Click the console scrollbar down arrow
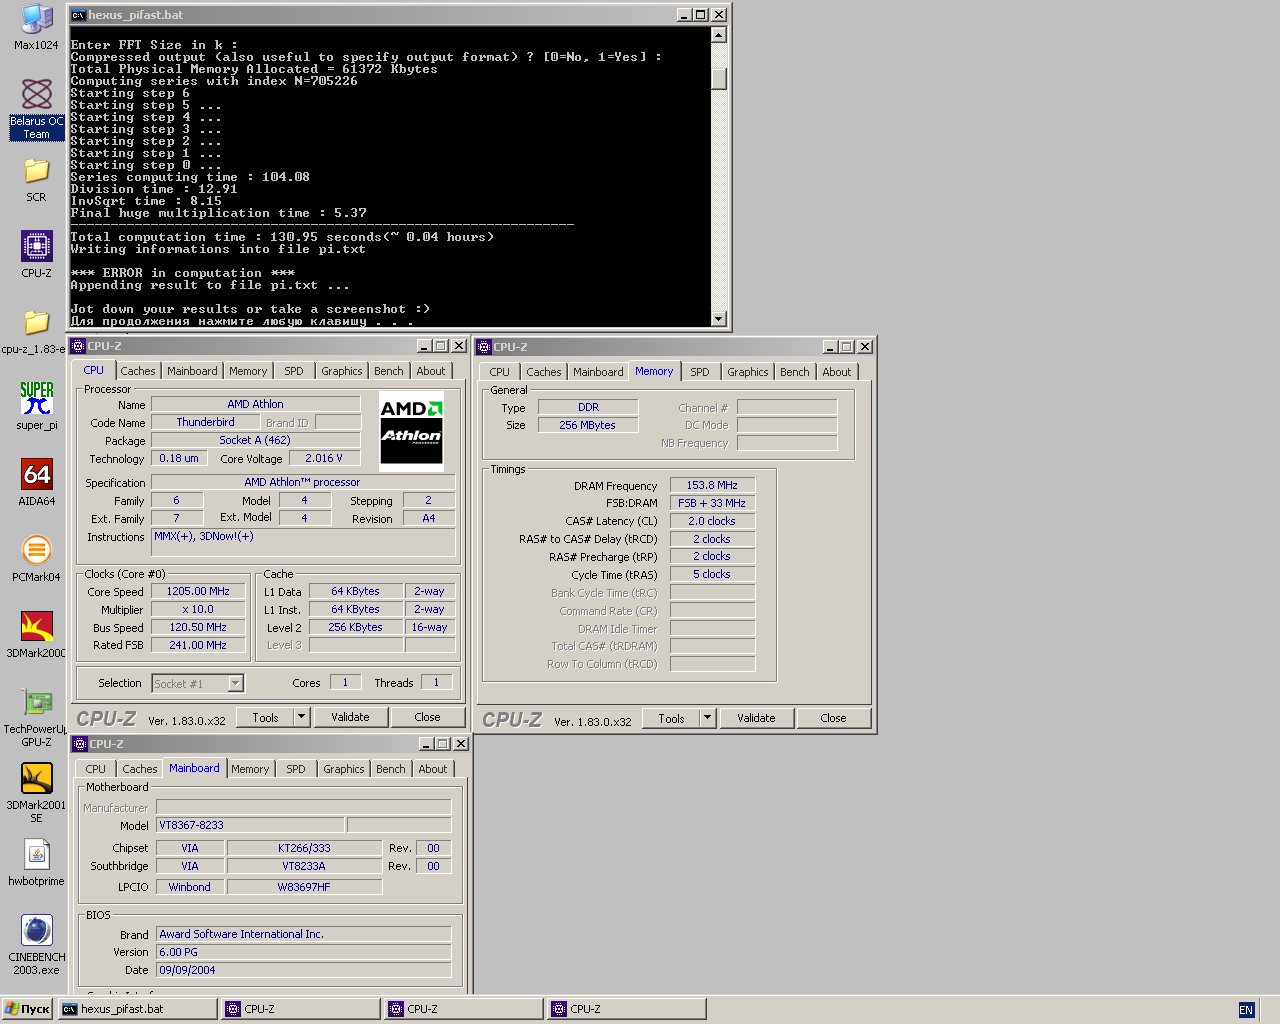1280x1024 pixels. (x=718, y=318)
